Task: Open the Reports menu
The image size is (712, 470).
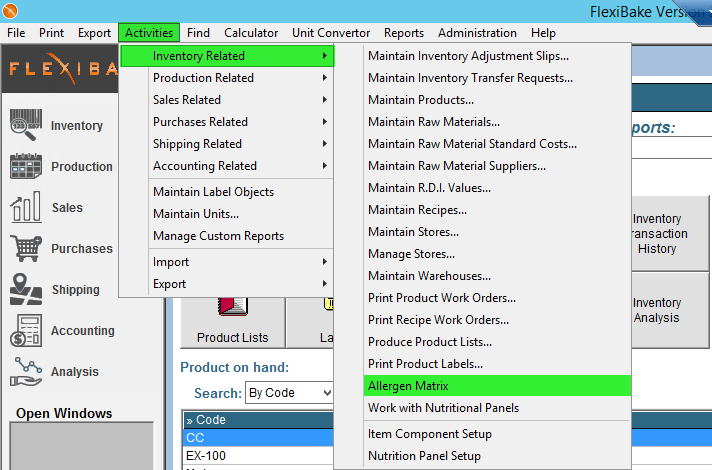Action: click(x=404, y=33)
